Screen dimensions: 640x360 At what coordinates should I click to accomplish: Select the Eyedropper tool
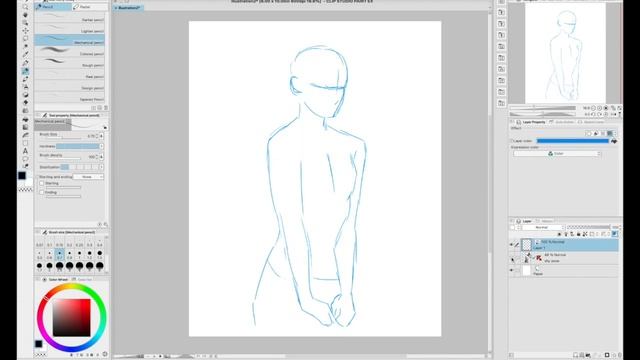pos(25,55)
